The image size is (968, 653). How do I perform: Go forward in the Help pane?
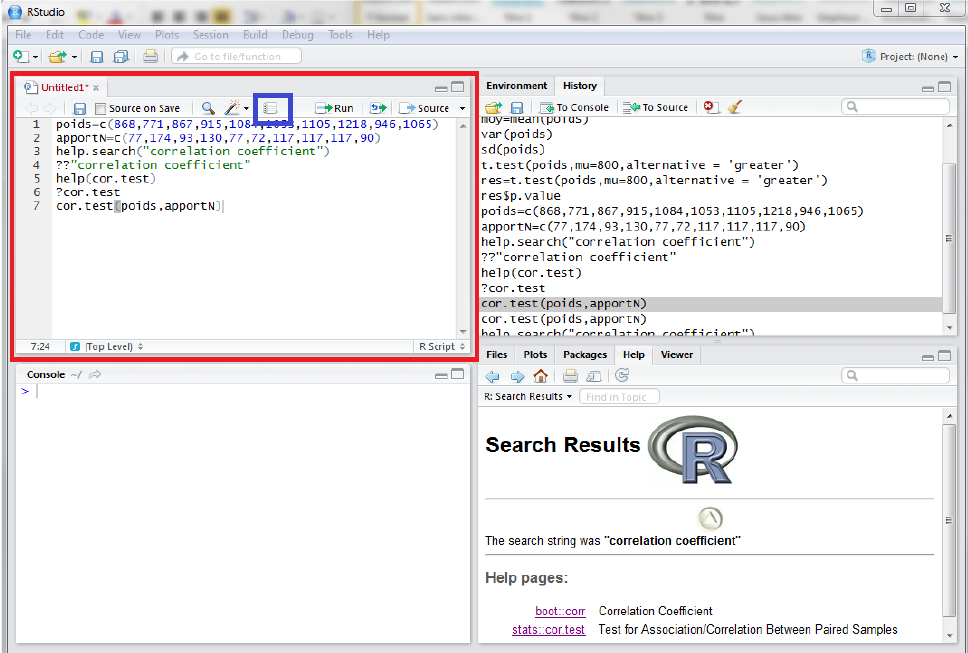pos(517,376)
